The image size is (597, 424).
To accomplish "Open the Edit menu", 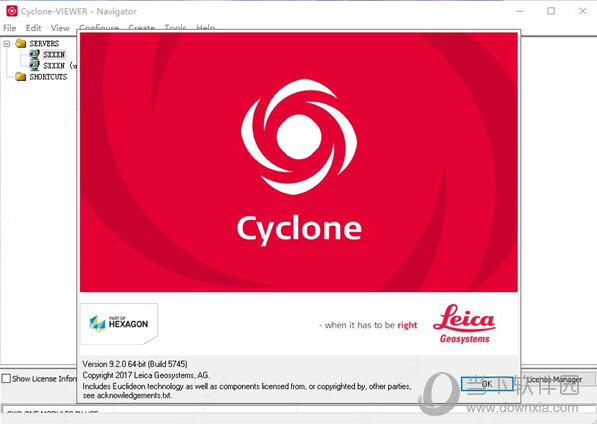I will (34, 28).
